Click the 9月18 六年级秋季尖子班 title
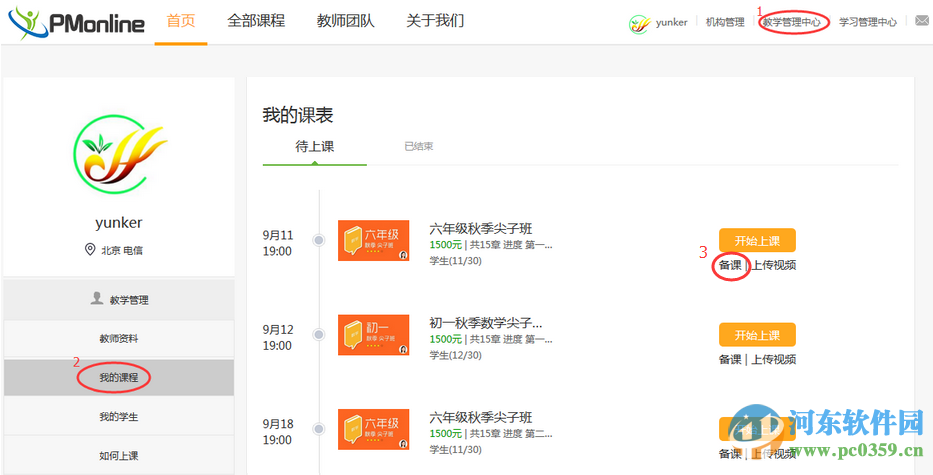 pyautogui.click(x=481, y=417)
